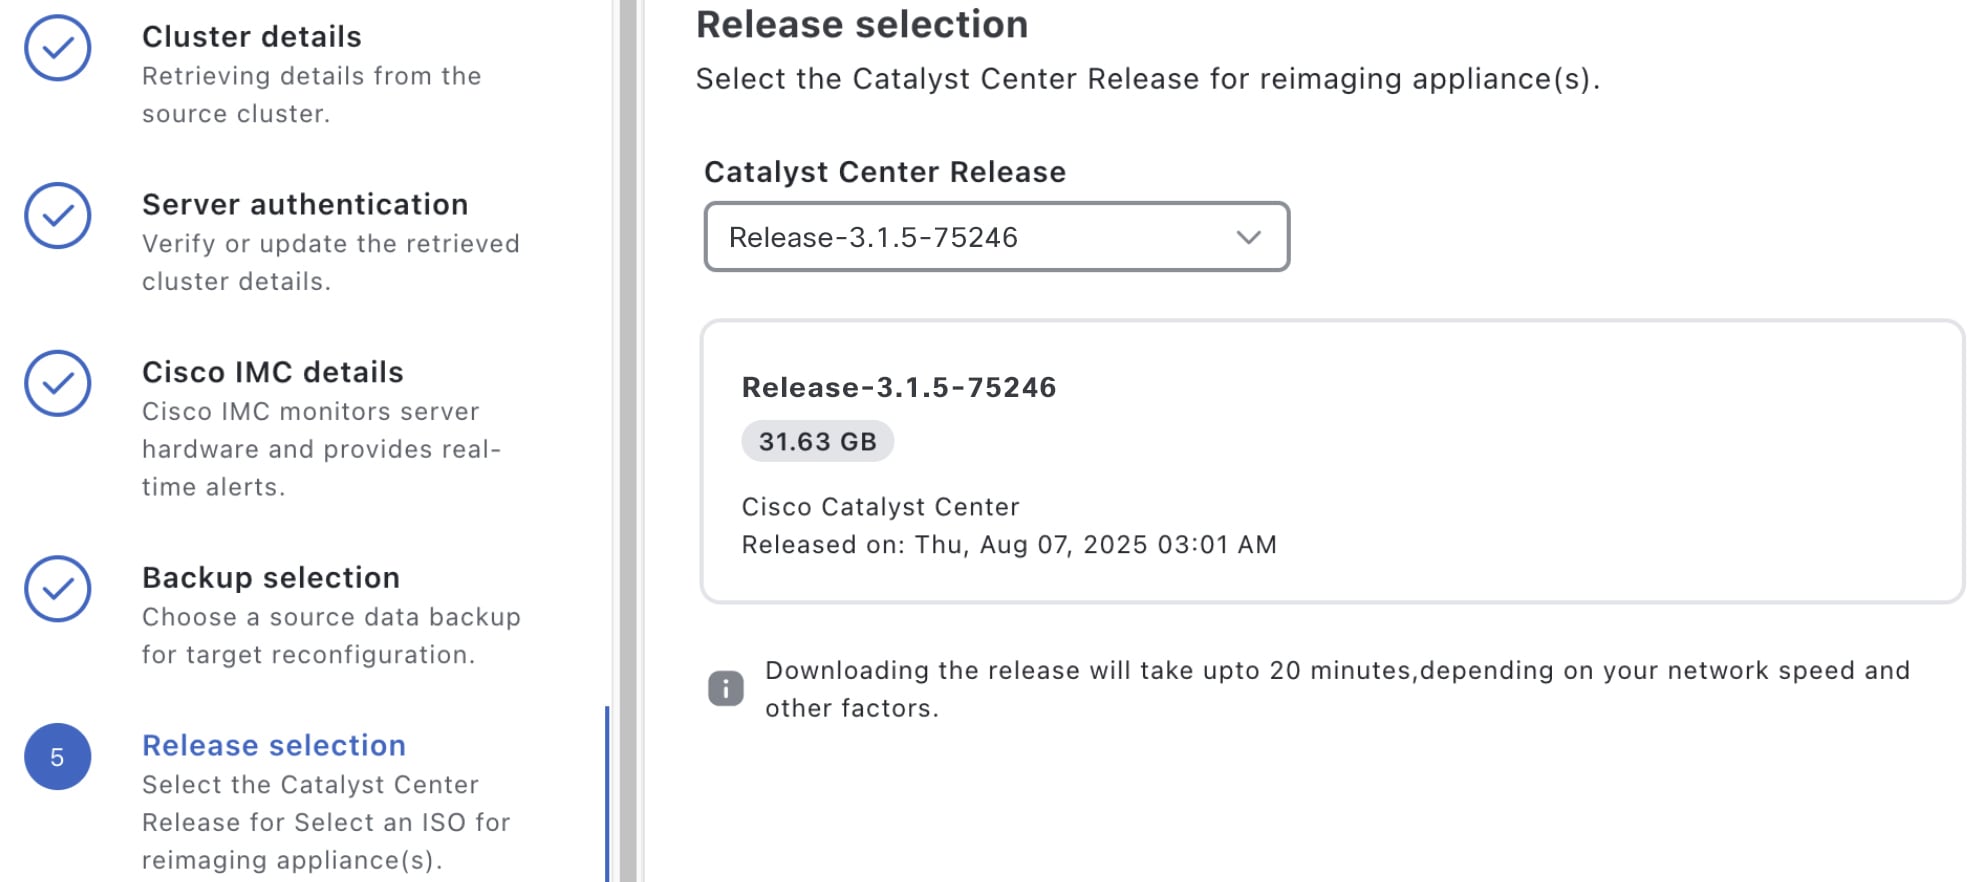Click the info icon beside download note

tap(726, 688)
